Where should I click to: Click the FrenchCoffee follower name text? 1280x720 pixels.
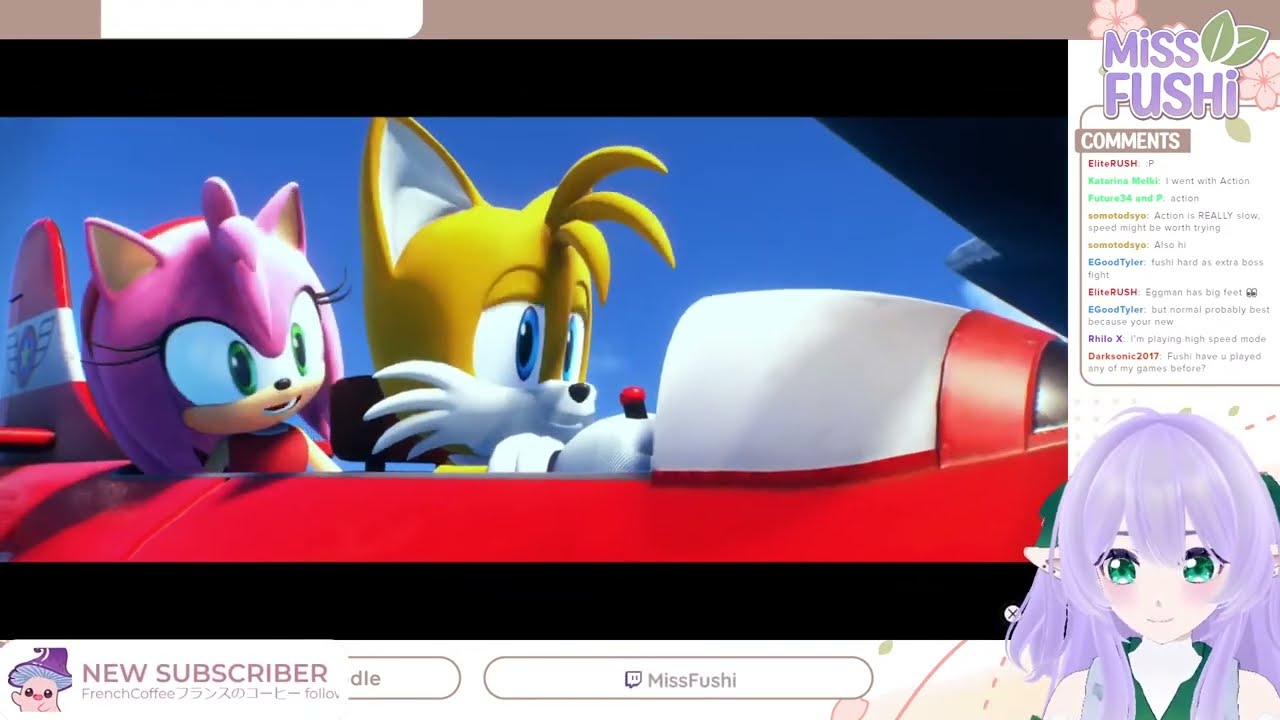click(x=210, y=694)
